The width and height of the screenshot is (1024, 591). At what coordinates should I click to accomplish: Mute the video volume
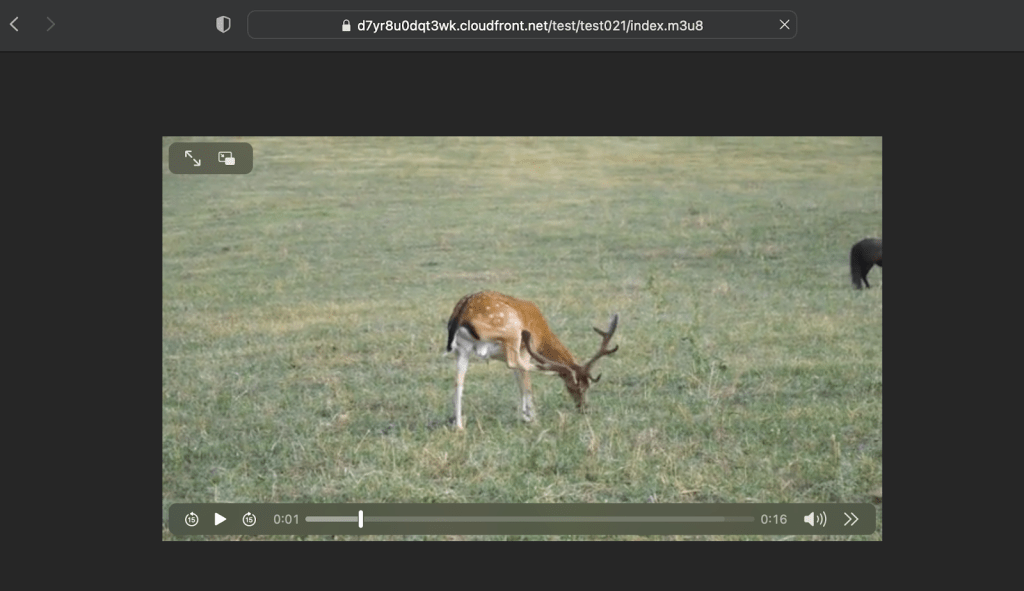pyautogui.click(x=815, y=519)
